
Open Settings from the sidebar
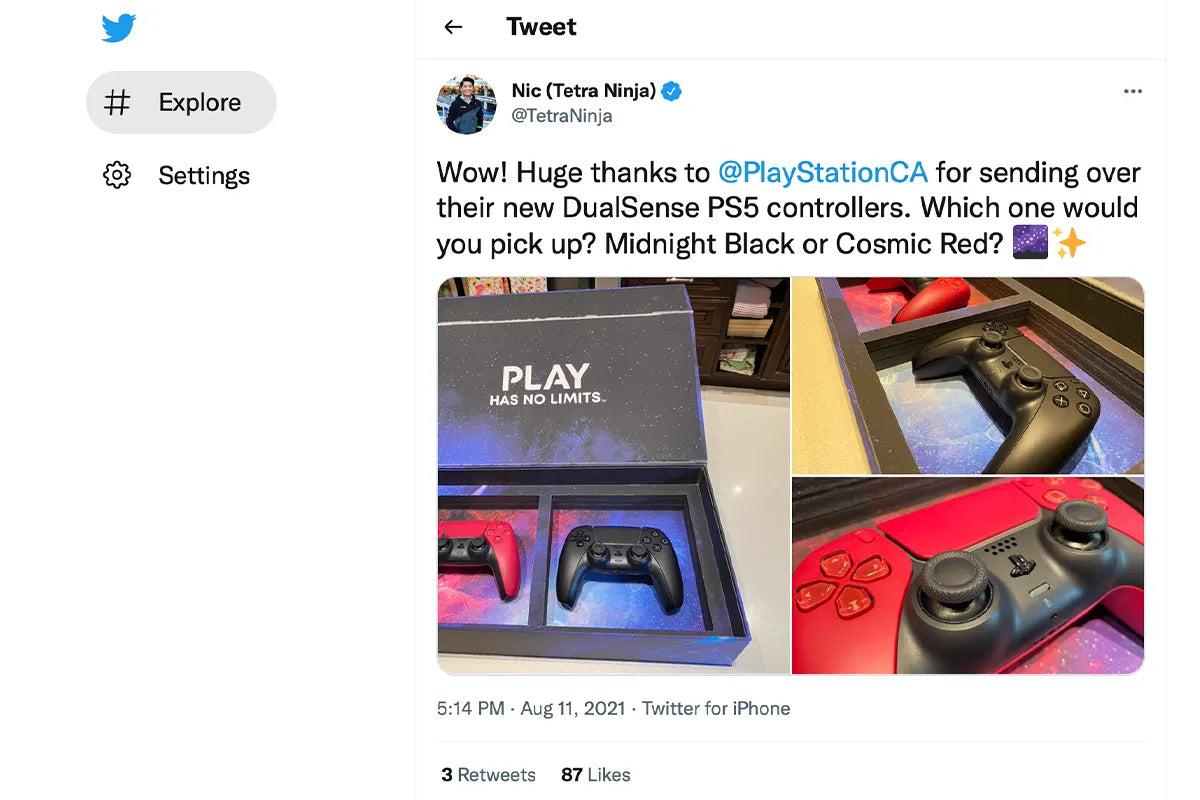[177, 176]
